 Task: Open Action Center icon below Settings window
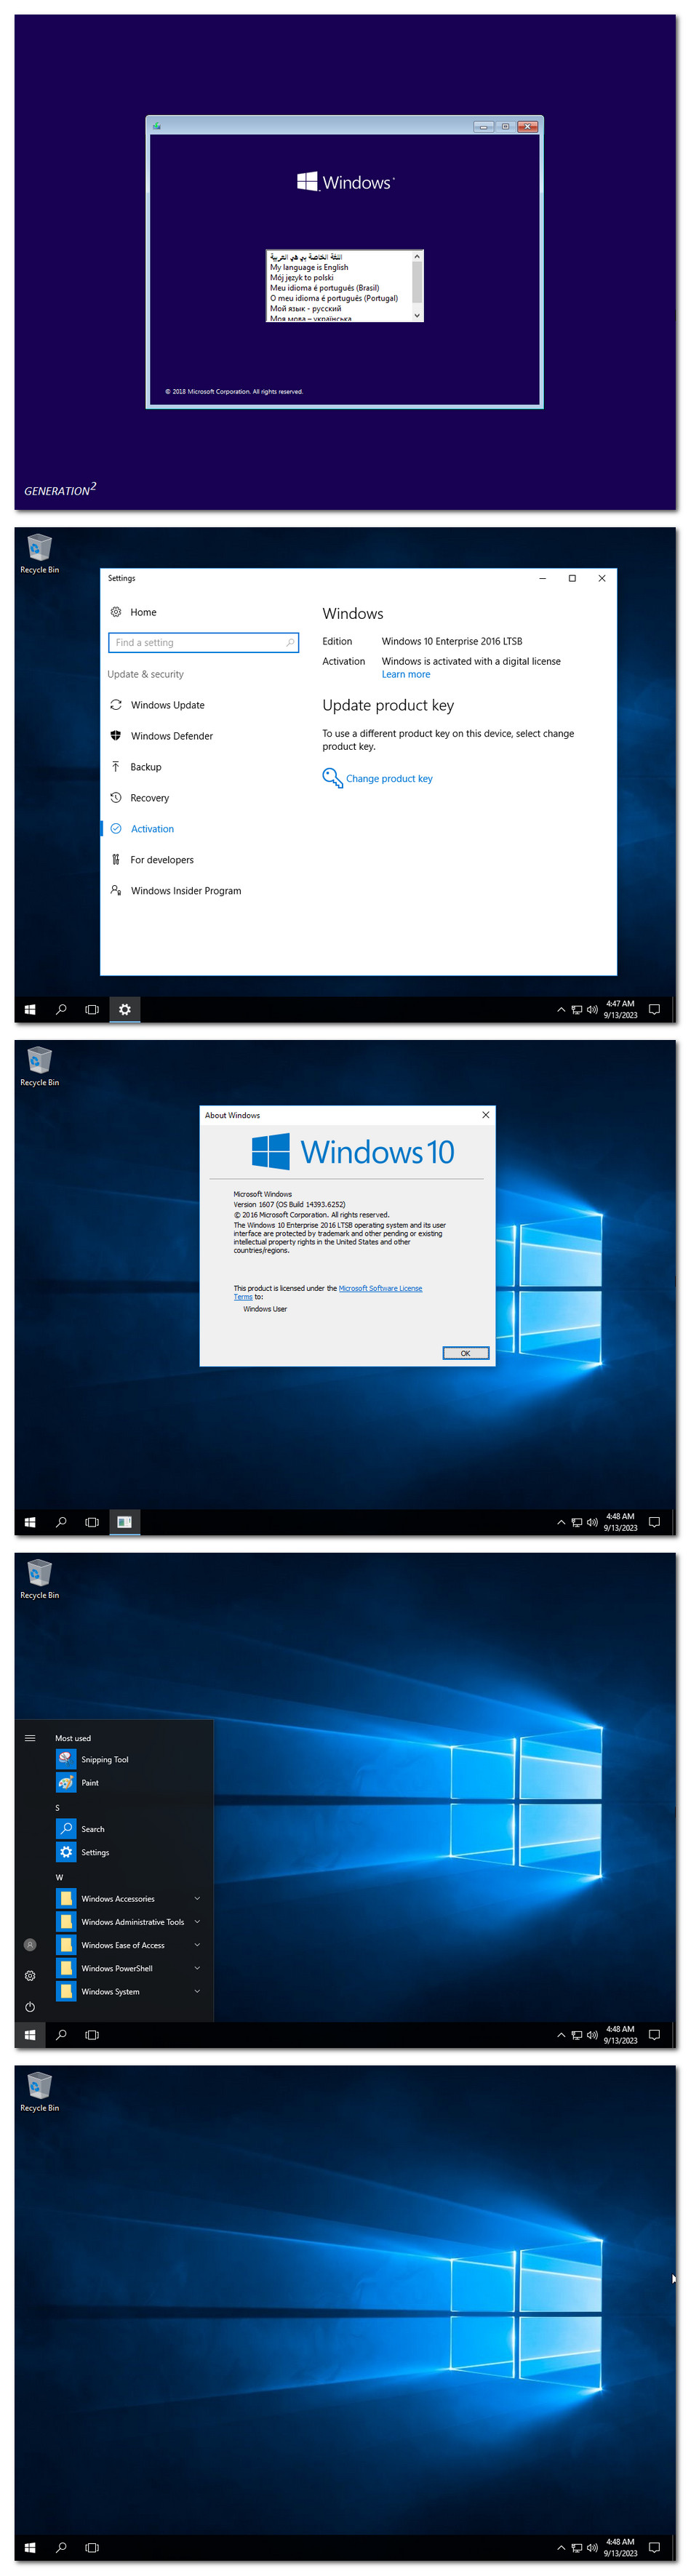[654, 1010]
